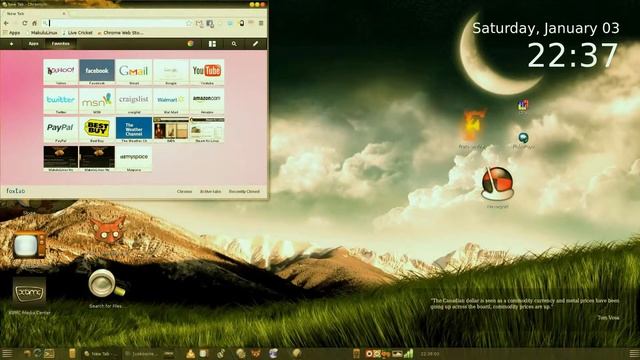Open Search for files magnifier icon

tap(106, 284)
